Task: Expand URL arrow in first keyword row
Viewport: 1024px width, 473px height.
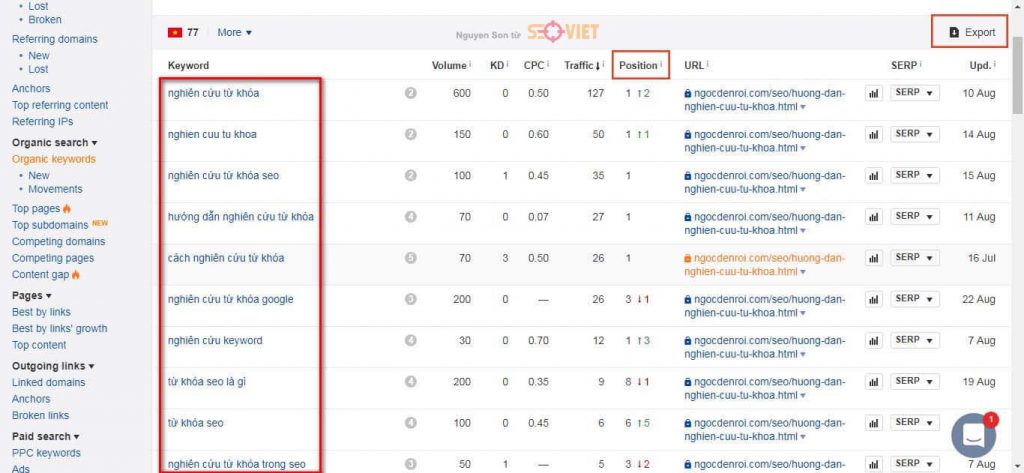Action: coord(803,107)
